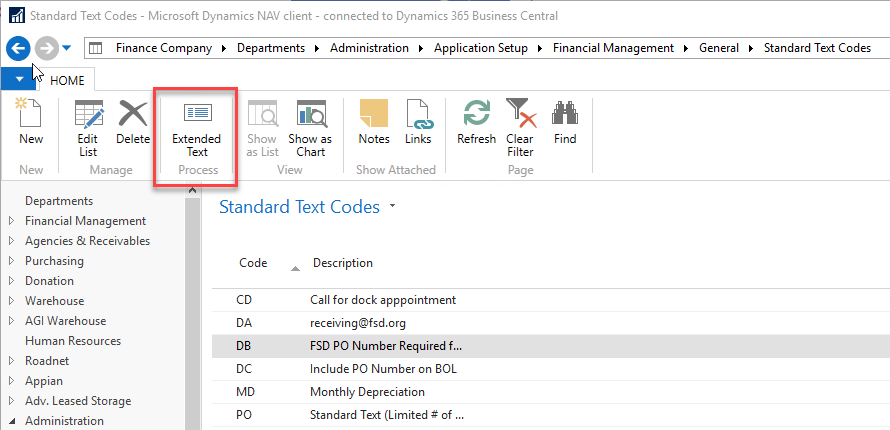Image resolution: width=890 pixels, height=430 pixels.
Task: Click the MD code cell
Action: [245, 392]
